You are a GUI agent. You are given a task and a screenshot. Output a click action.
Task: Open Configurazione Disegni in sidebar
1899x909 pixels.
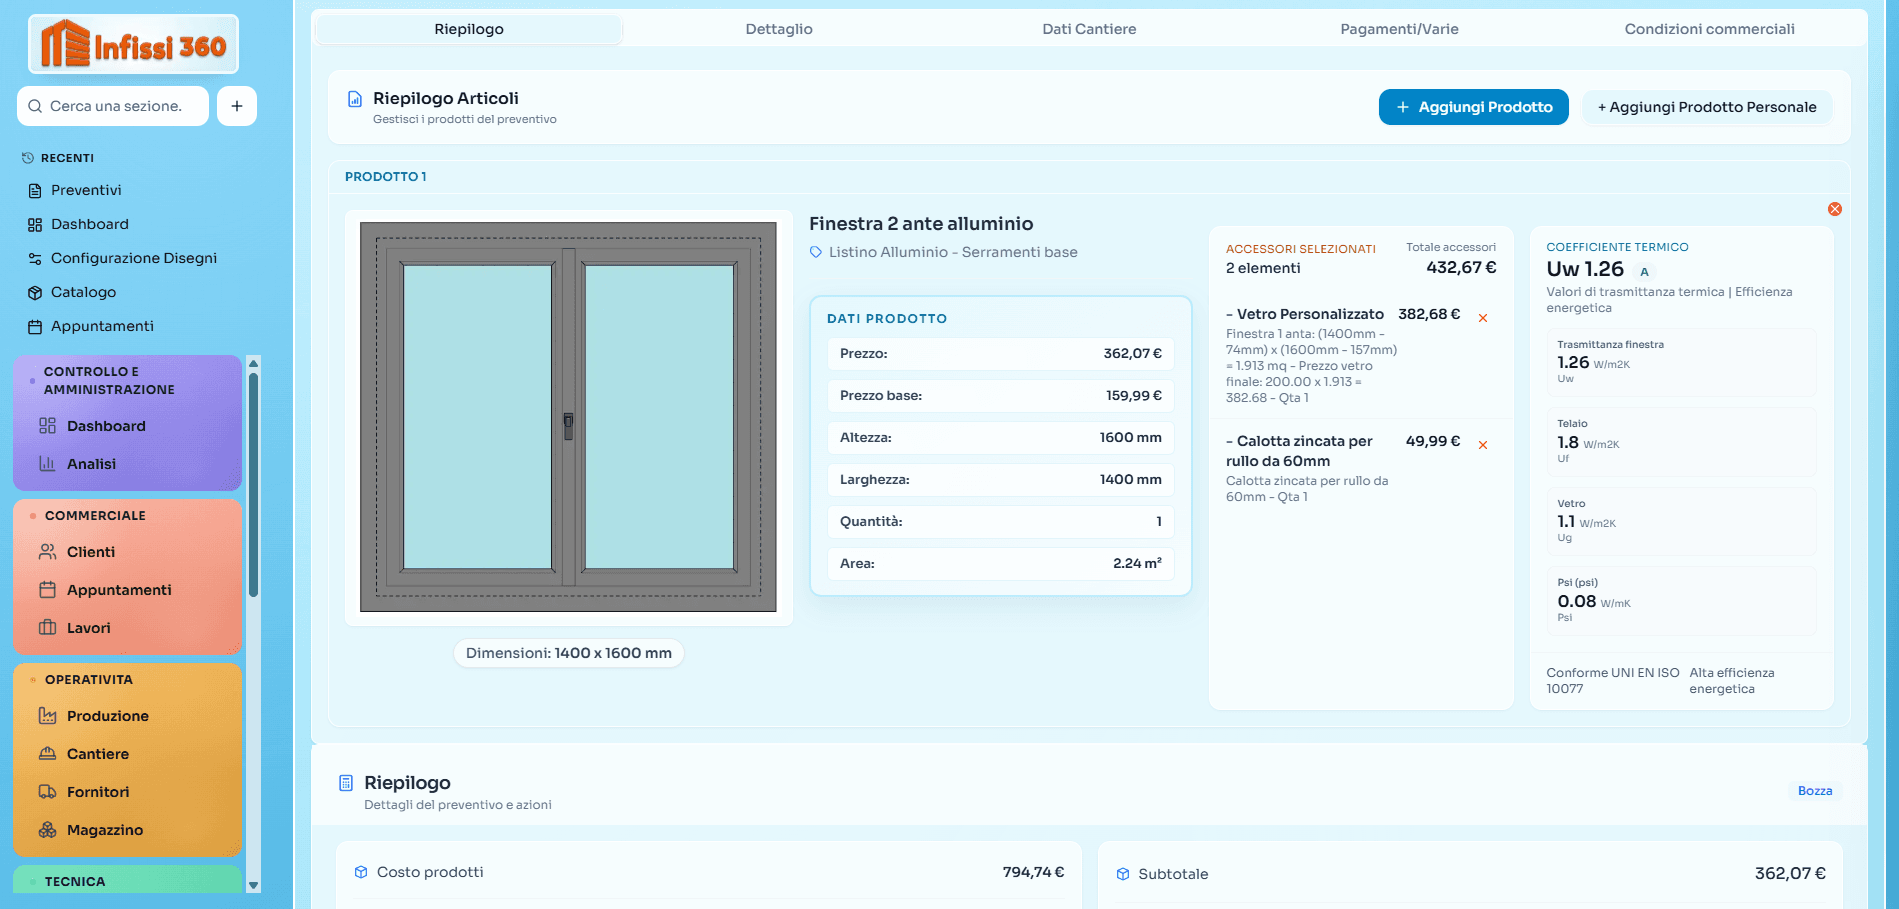(x=133, y=258)
